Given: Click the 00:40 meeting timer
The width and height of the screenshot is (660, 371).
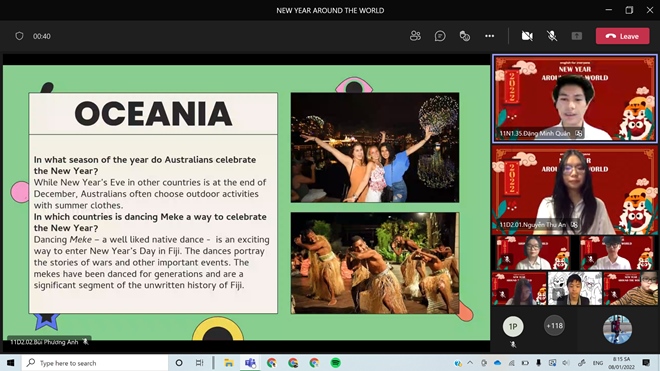Looking at the screenshot, I should [x=42, y=36].
